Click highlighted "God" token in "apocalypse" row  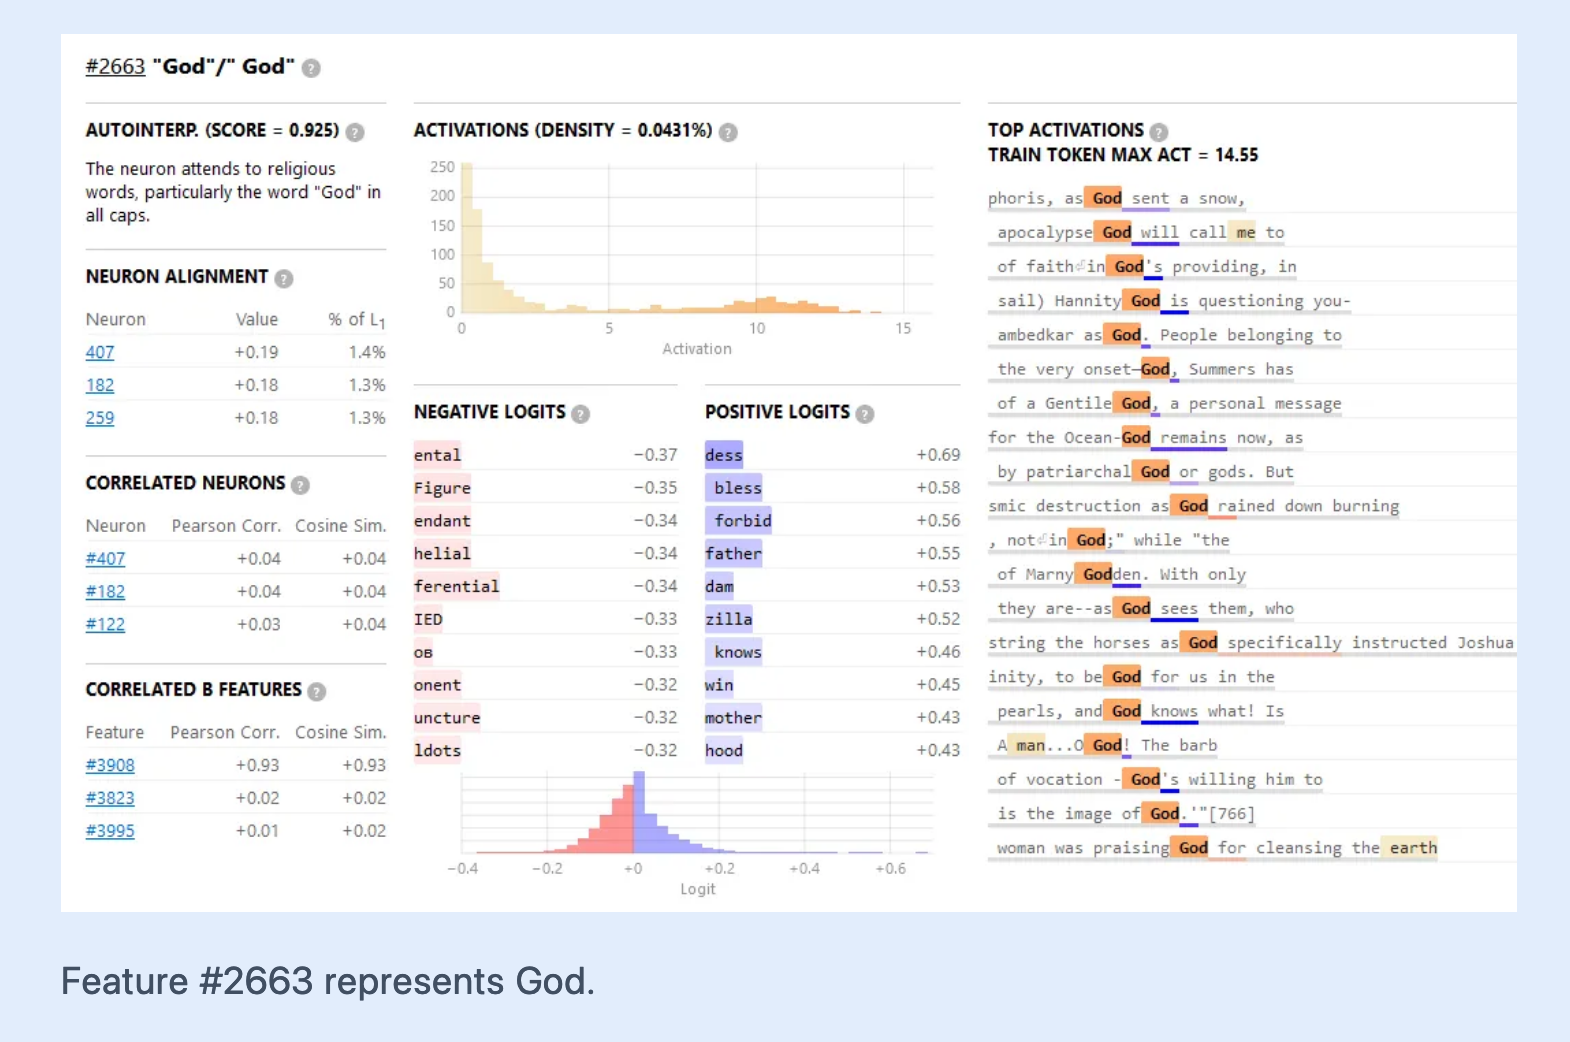tap(1116, 232)
